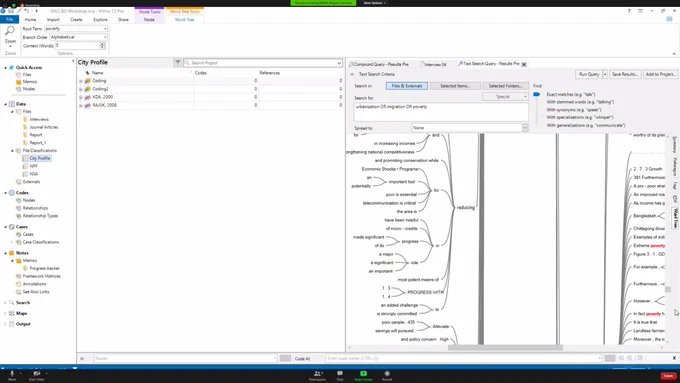This screenshot has width=680, height=383.
Task: Click the Zoom Mute microphone icon
Action: tap(12, 373)
